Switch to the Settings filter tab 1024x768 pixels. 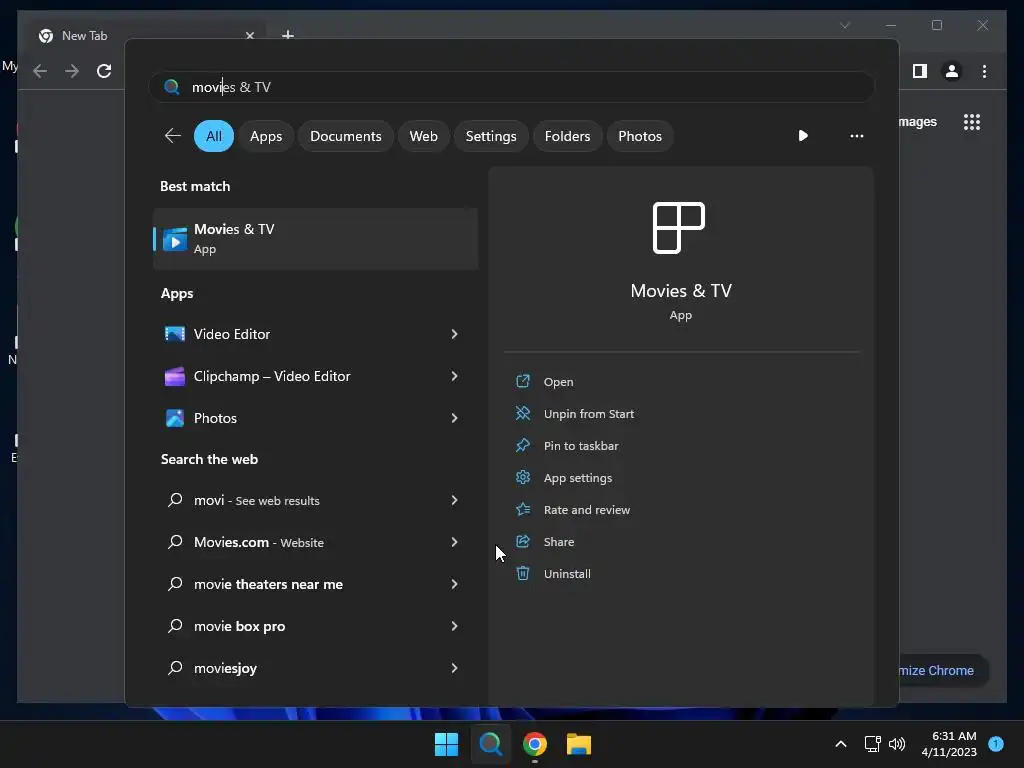tap(491, 136)
